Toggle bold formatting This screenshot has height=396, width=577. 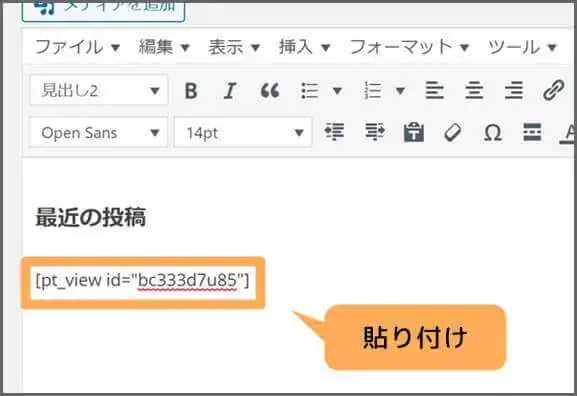tap(191, 91)
